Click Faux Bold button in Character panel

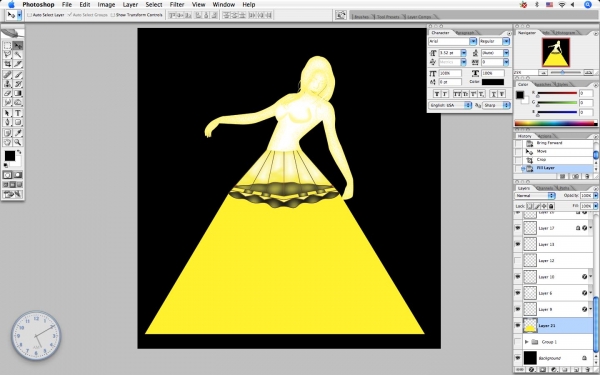tap(436, 94)
